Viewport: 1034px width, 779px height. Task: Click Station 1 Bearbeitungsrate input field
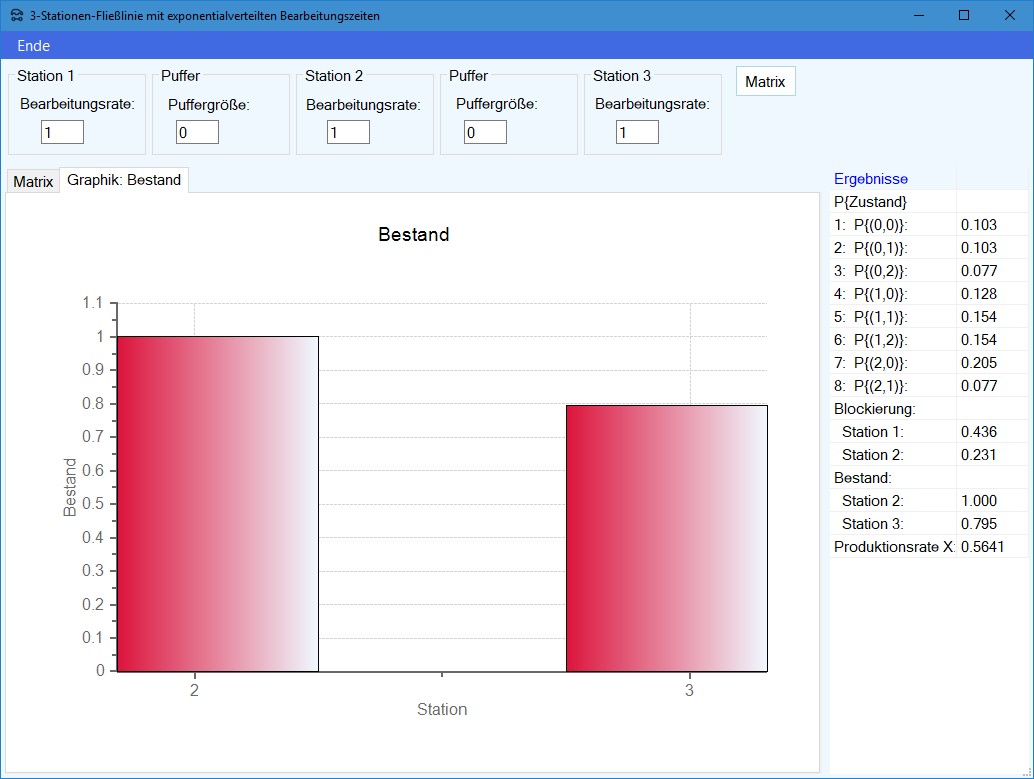pos(62,132)
